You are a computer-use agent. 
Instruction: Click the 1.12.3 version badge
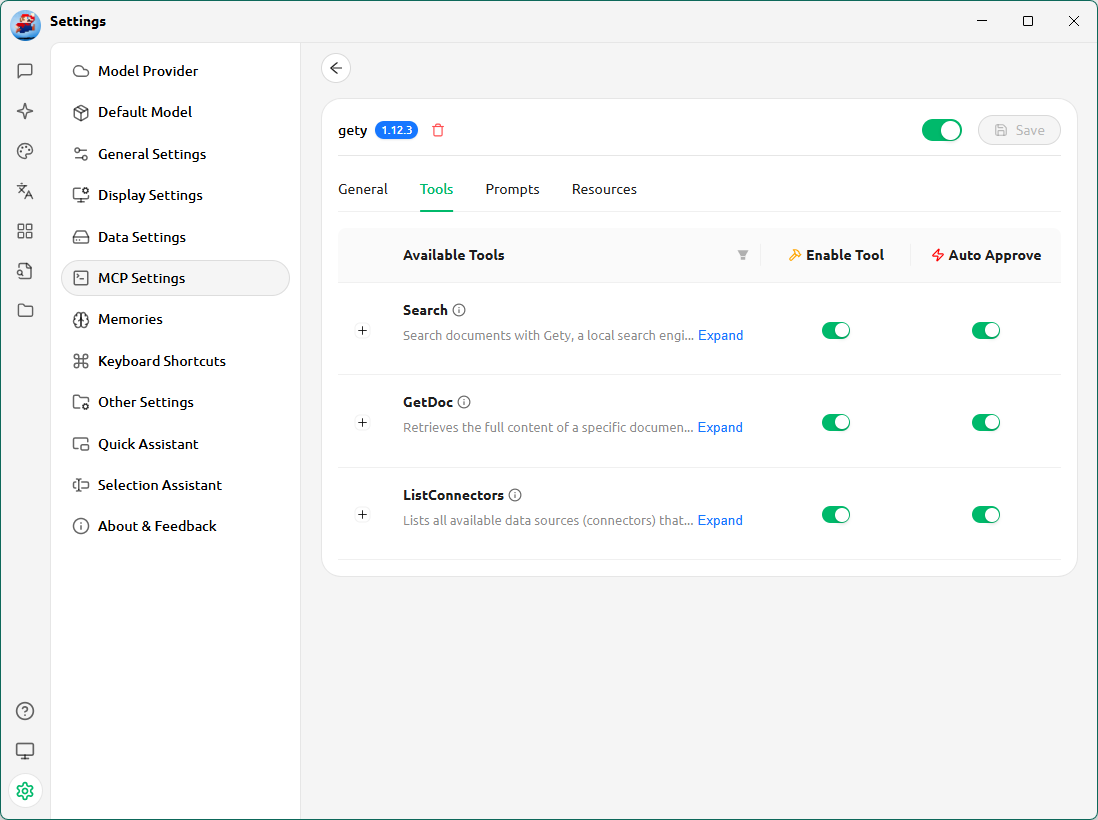coord(396,130)
